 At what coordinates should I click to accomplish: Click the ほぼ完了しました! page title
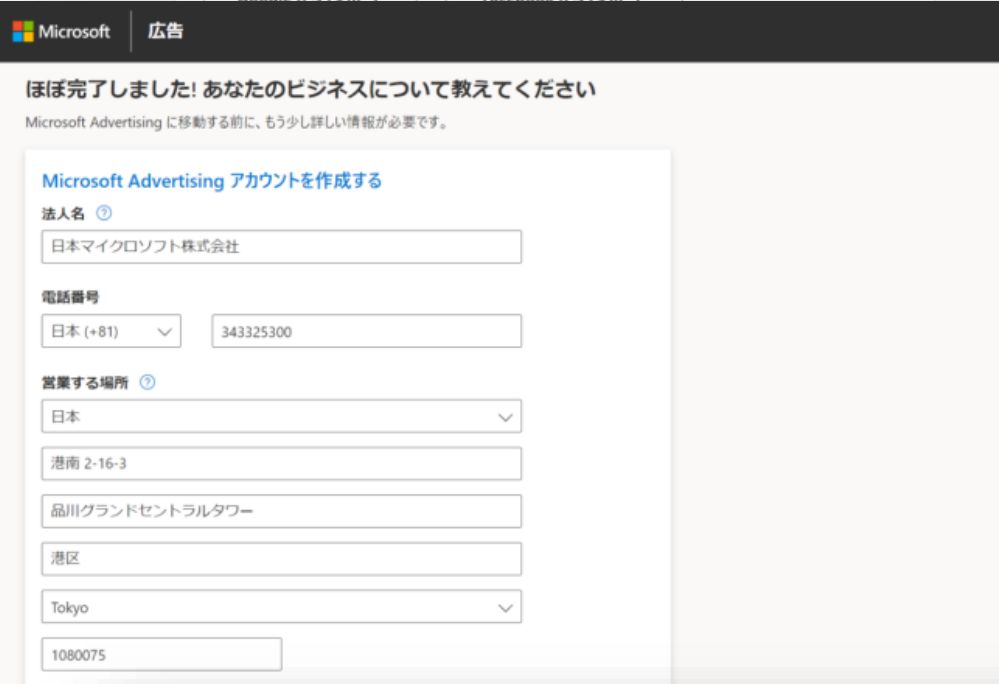(x=310, y=91)
